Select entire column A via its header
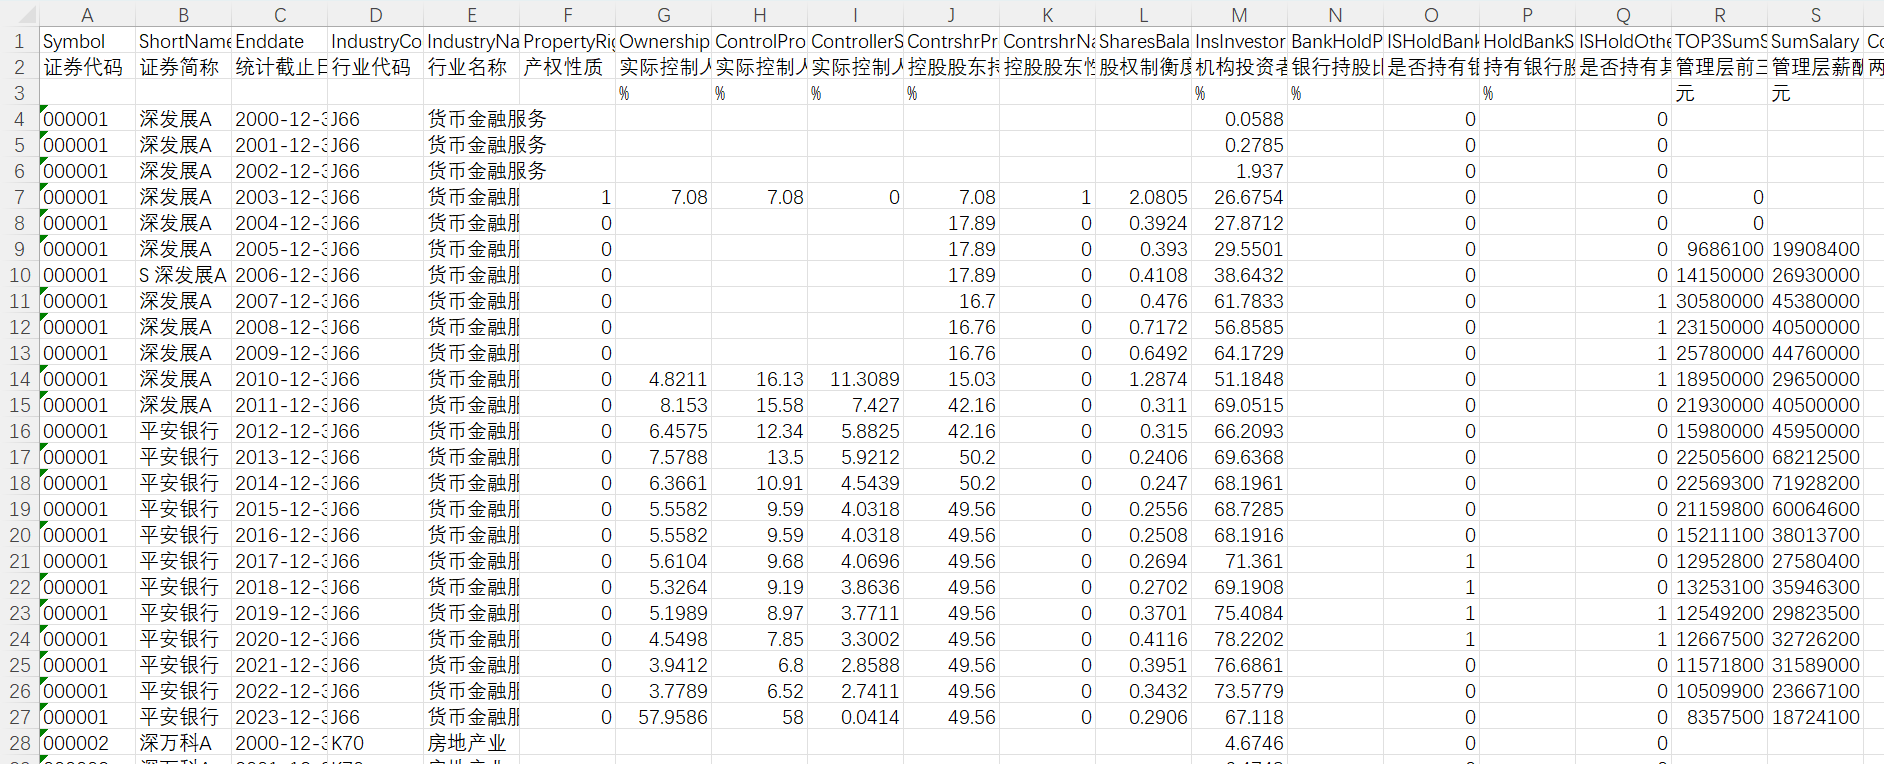The height and width of the screenshot is (764, 1884). click(x=87, y=14)
